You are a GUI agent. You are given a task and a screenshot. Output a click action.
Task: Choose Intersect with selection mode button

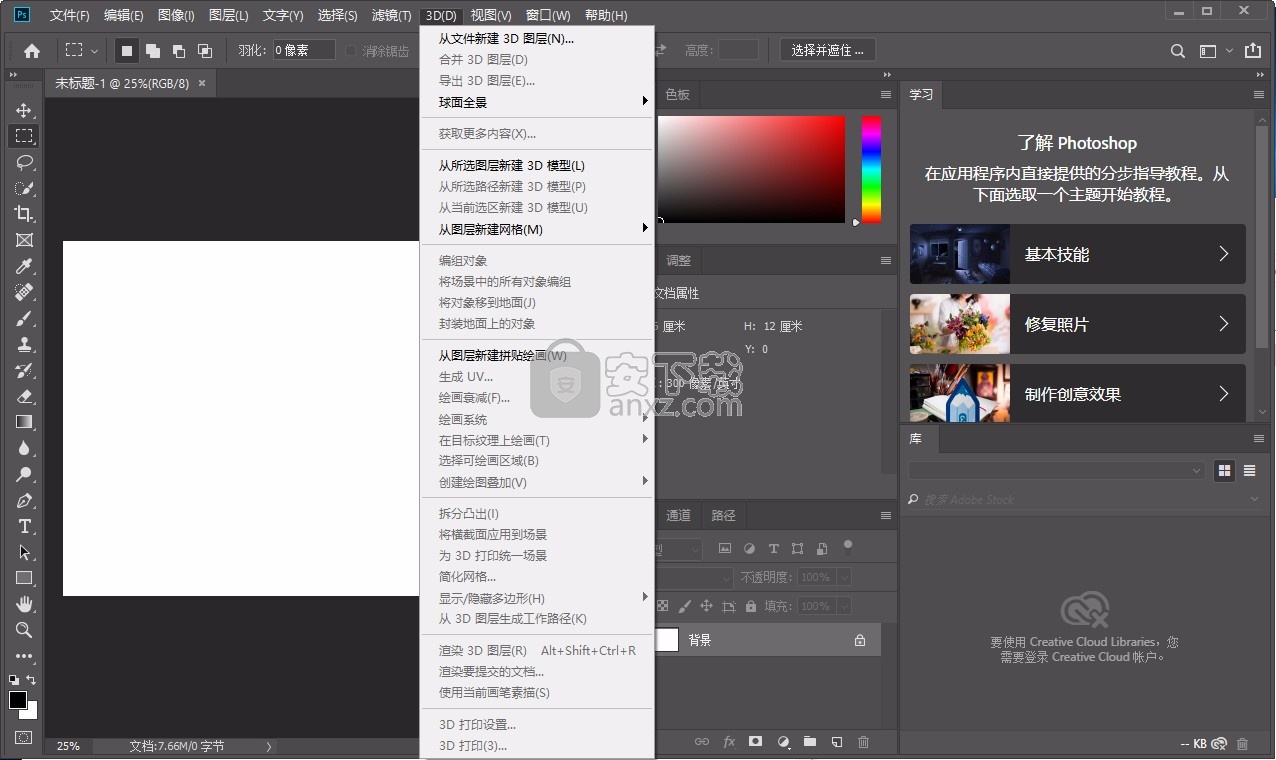click(205, 50)
